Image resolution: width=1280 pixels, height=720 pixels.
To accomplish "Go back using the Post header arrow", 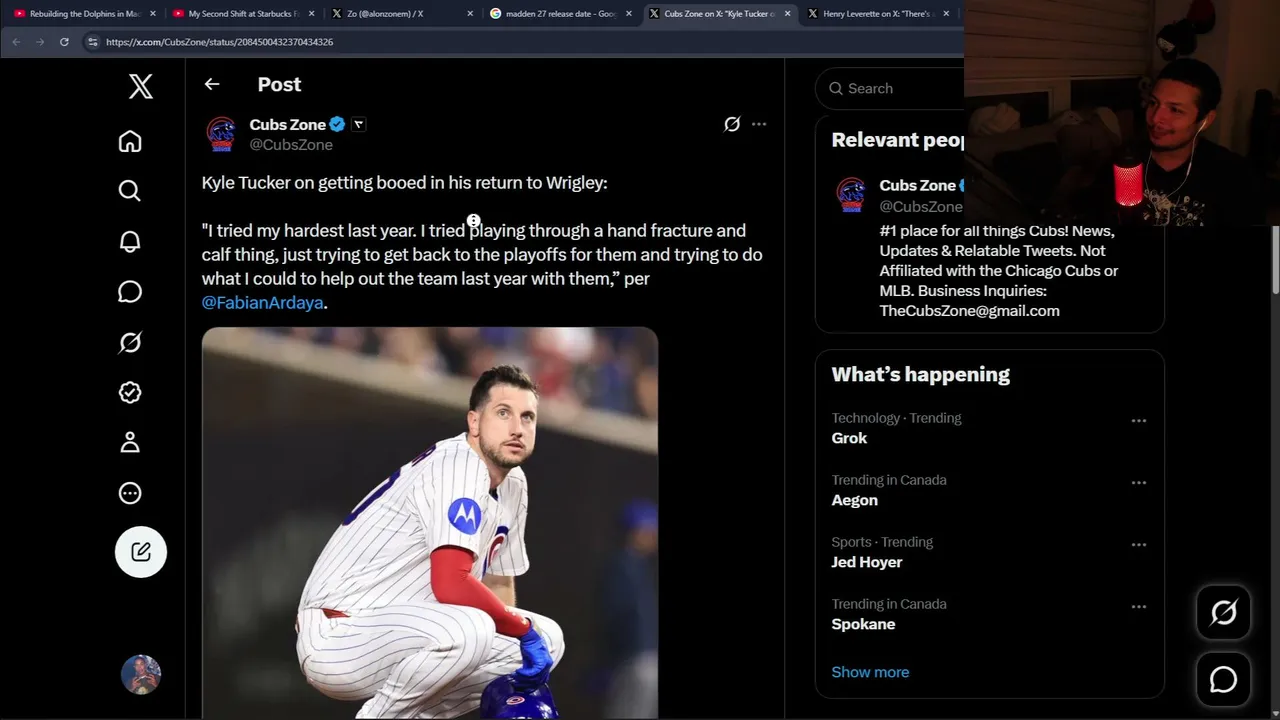I will tap(212, 84).
